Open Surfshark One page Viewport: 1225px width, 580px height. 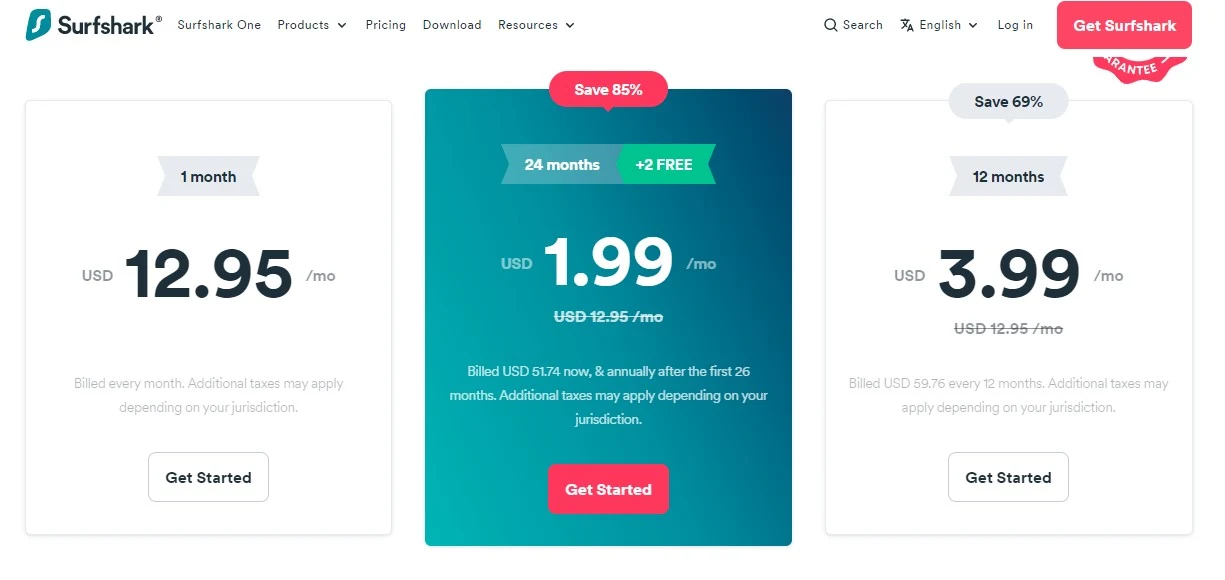tap(219, 25)
